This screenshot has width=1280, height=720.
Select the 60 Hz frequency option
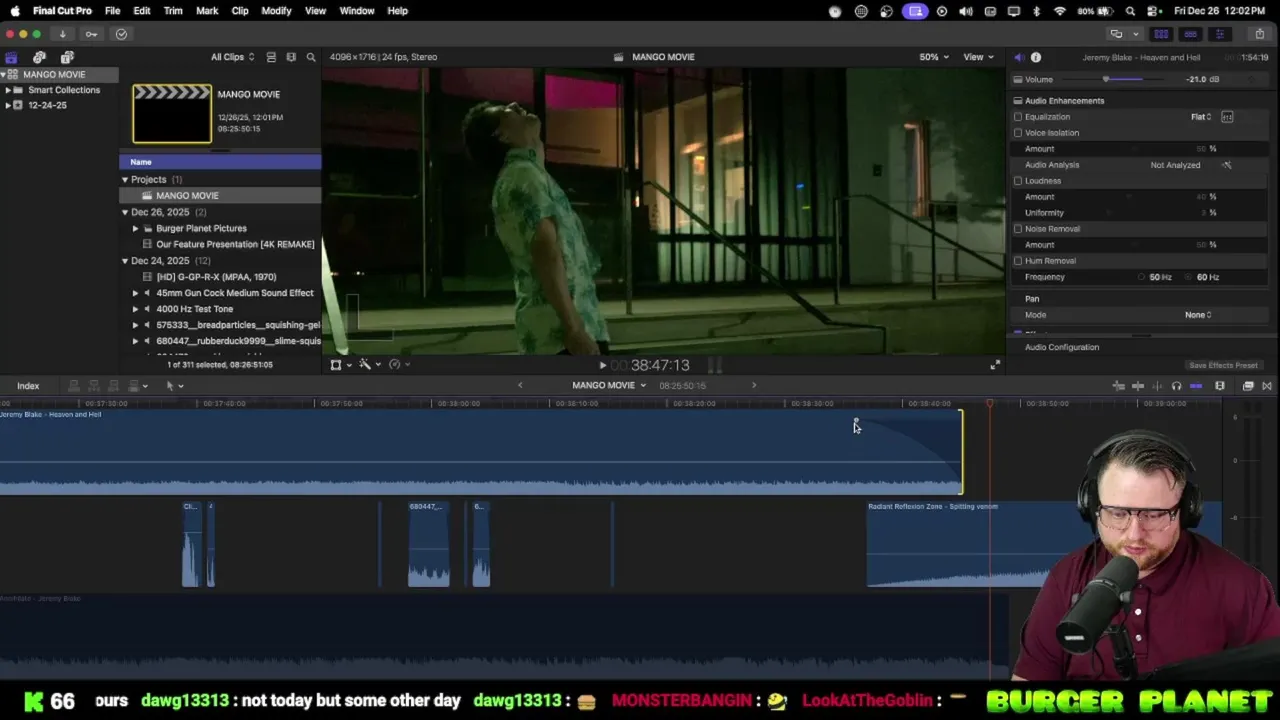click(x=1203, y=277)
